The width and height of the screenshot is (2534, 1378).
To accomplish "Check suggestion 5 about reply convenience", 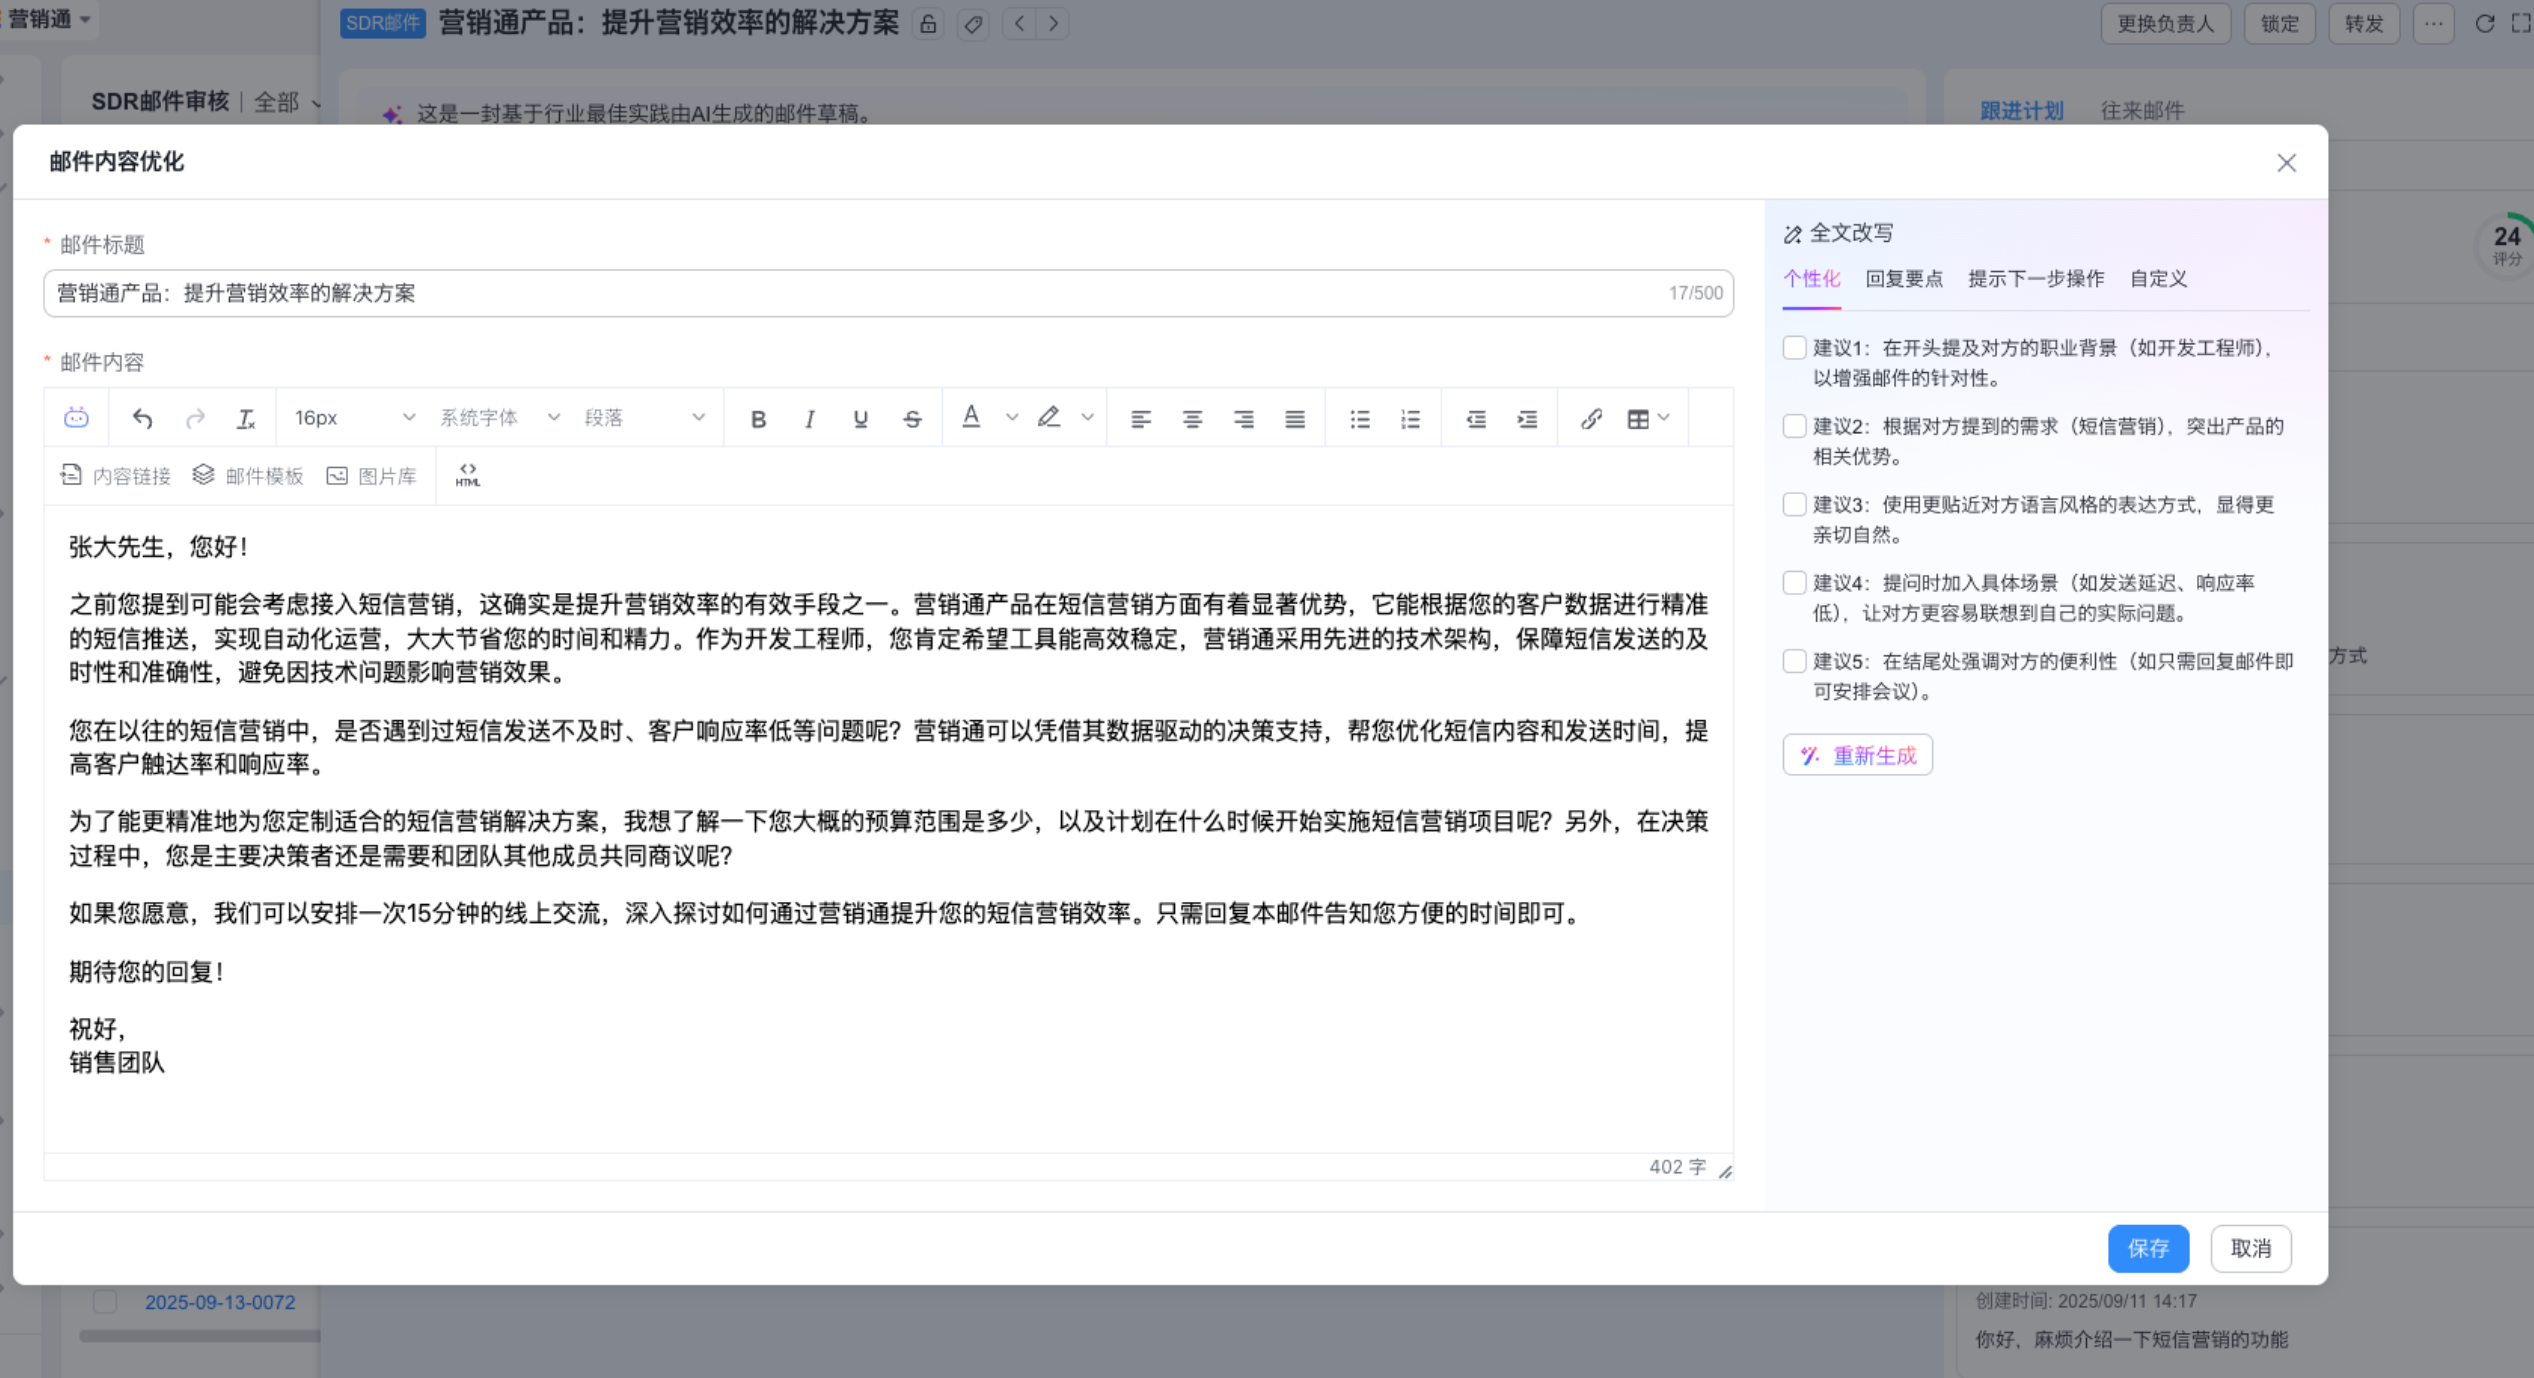I will [x=1794, y=661].
